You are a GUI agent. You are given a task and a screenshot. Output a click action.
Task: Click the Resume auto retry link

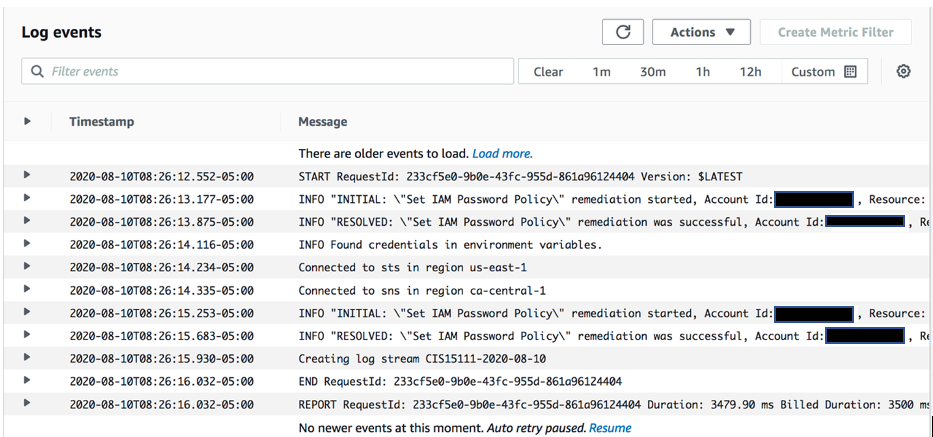tap(610, 428)
